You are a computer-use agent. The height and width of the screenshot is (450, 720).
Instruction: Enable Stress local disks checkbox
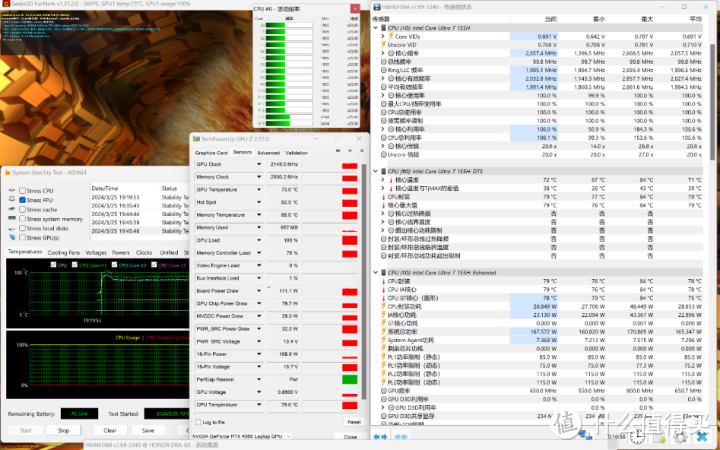click(x=22, y=228)
